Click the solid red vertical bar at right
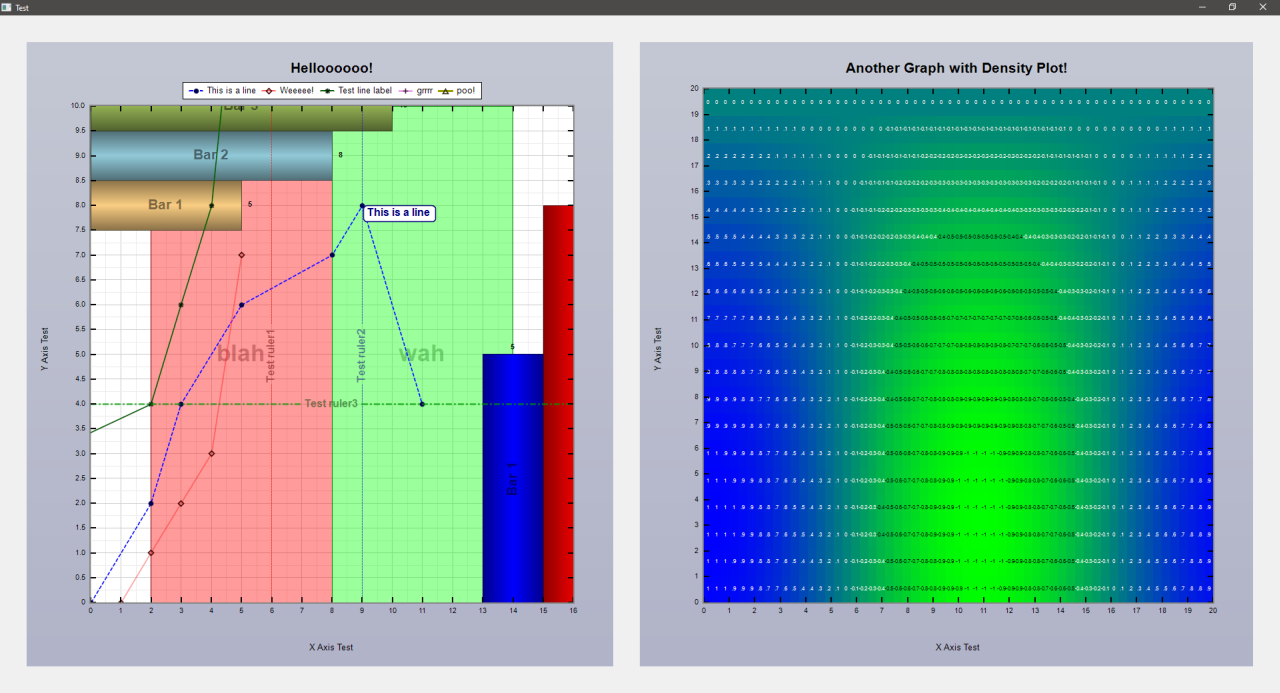Viewport: 1280px width, 693px height. 558,400
